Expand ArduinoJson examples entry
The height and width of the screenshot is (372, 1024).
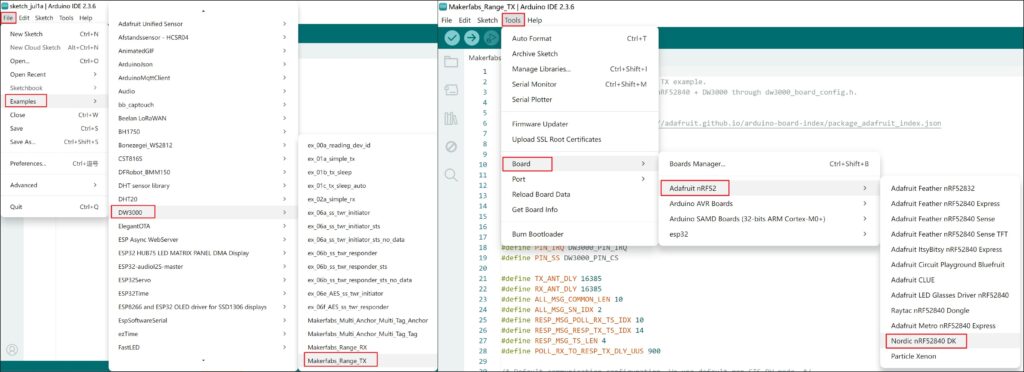202,64
